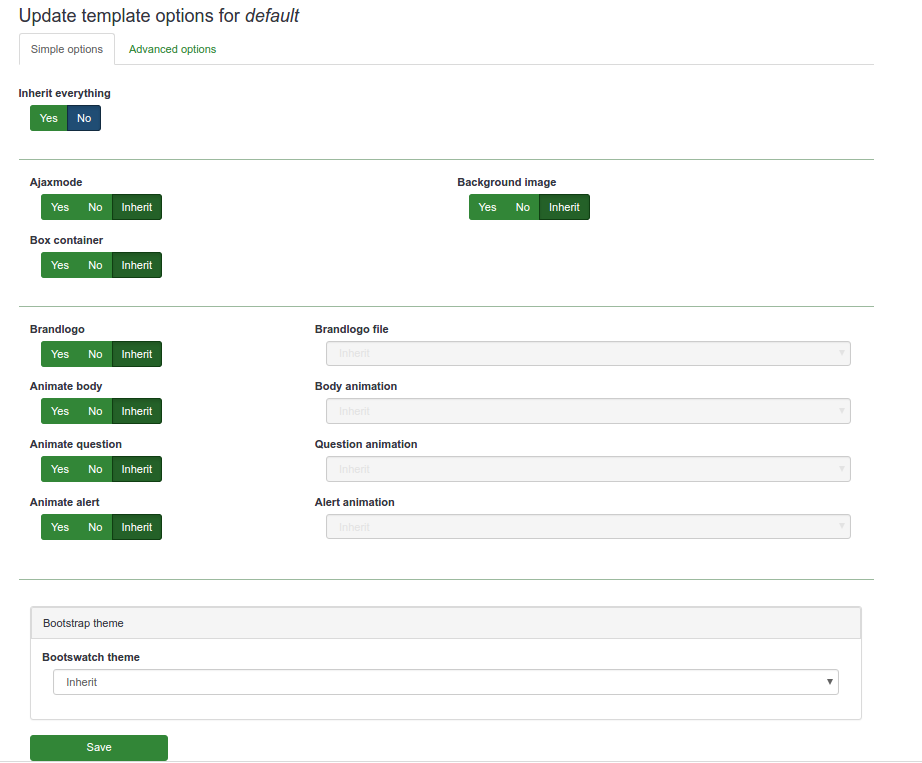The height and width of the screenshot is (763, 922).
Task: Enable Ajaxmode with Yes
Action: [60, 207]
